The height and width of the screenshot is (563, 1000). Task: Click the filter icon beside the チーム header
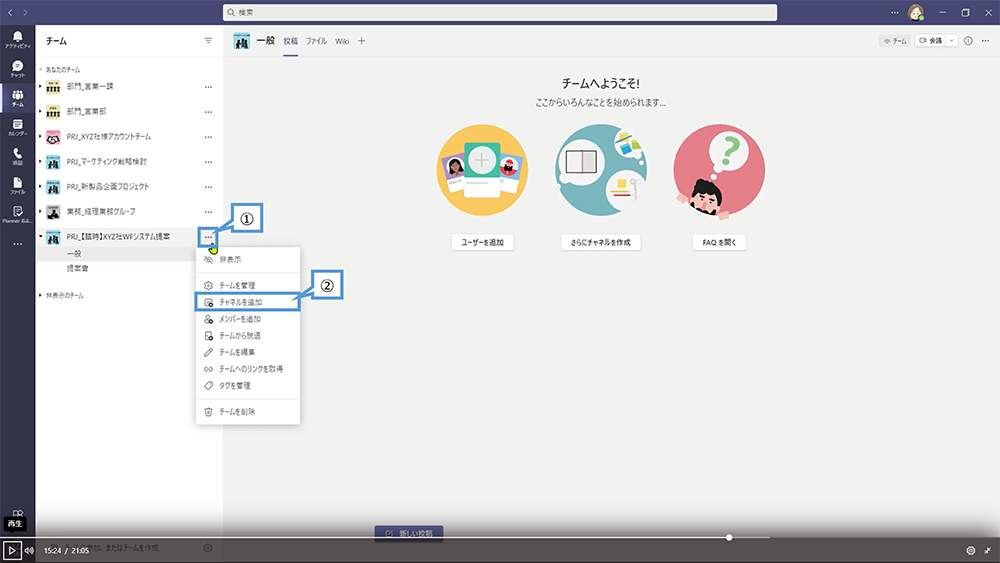coord(208,41)
